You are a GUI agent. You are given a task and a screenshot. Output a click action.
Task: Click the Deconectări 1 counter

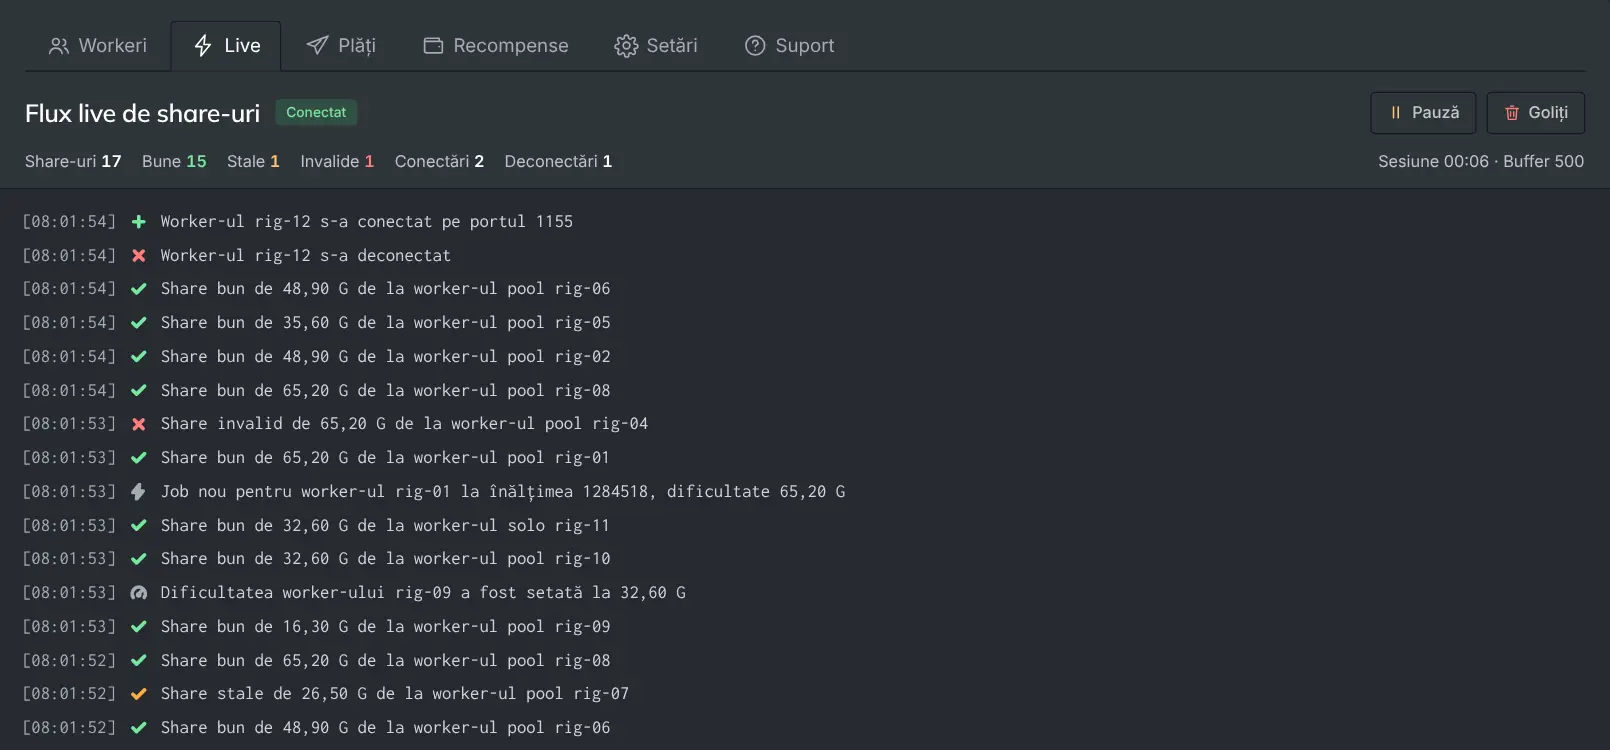coord(558,161)
